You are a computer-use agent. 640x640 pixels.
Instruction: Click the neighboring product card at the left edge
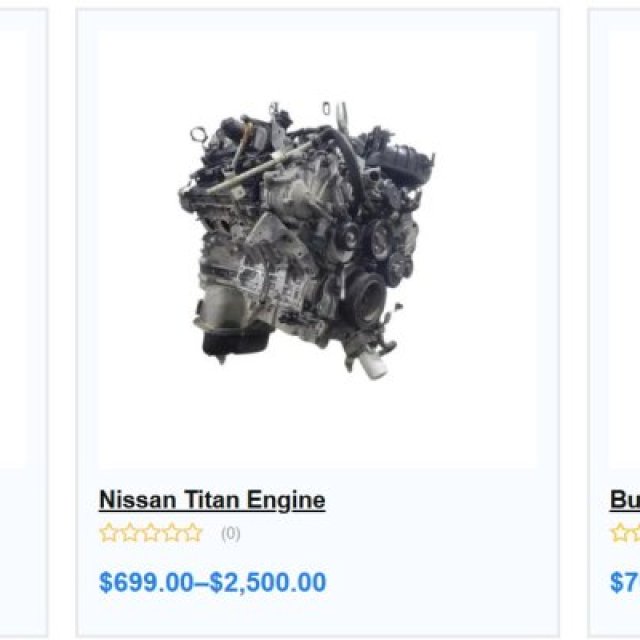(24, 322)
